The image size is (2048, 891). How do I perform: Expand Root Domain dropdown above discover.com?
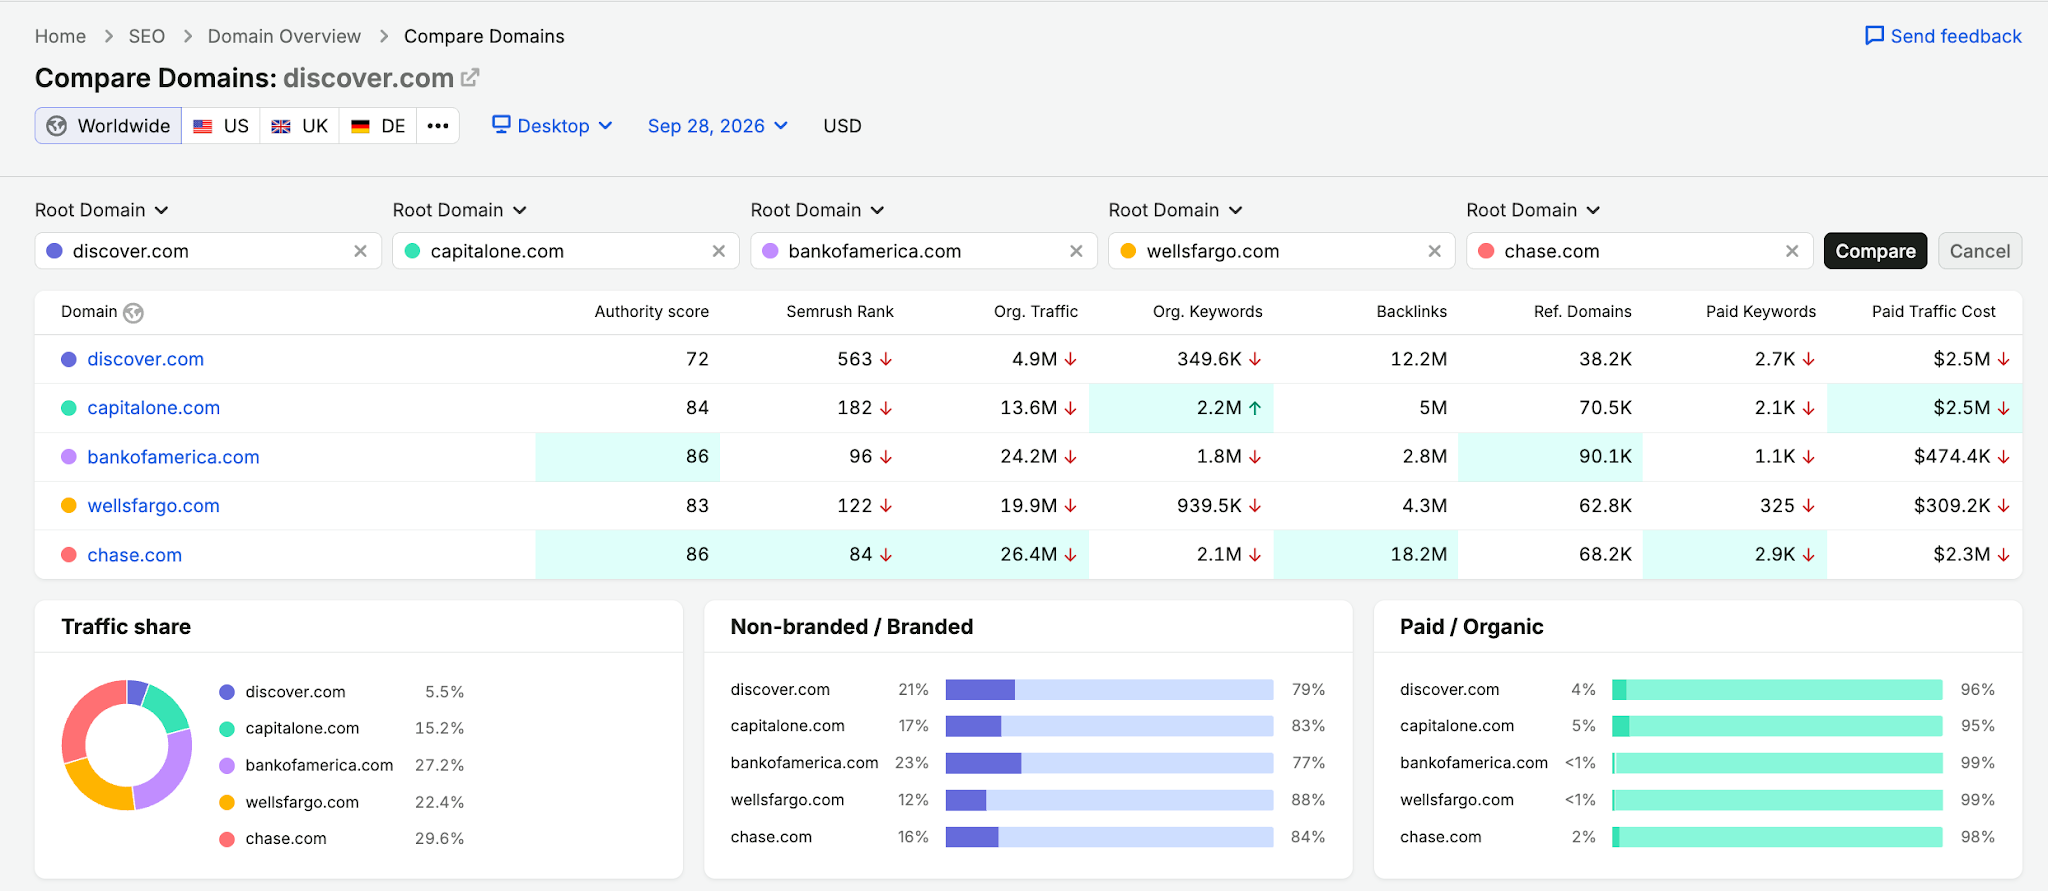102,210
